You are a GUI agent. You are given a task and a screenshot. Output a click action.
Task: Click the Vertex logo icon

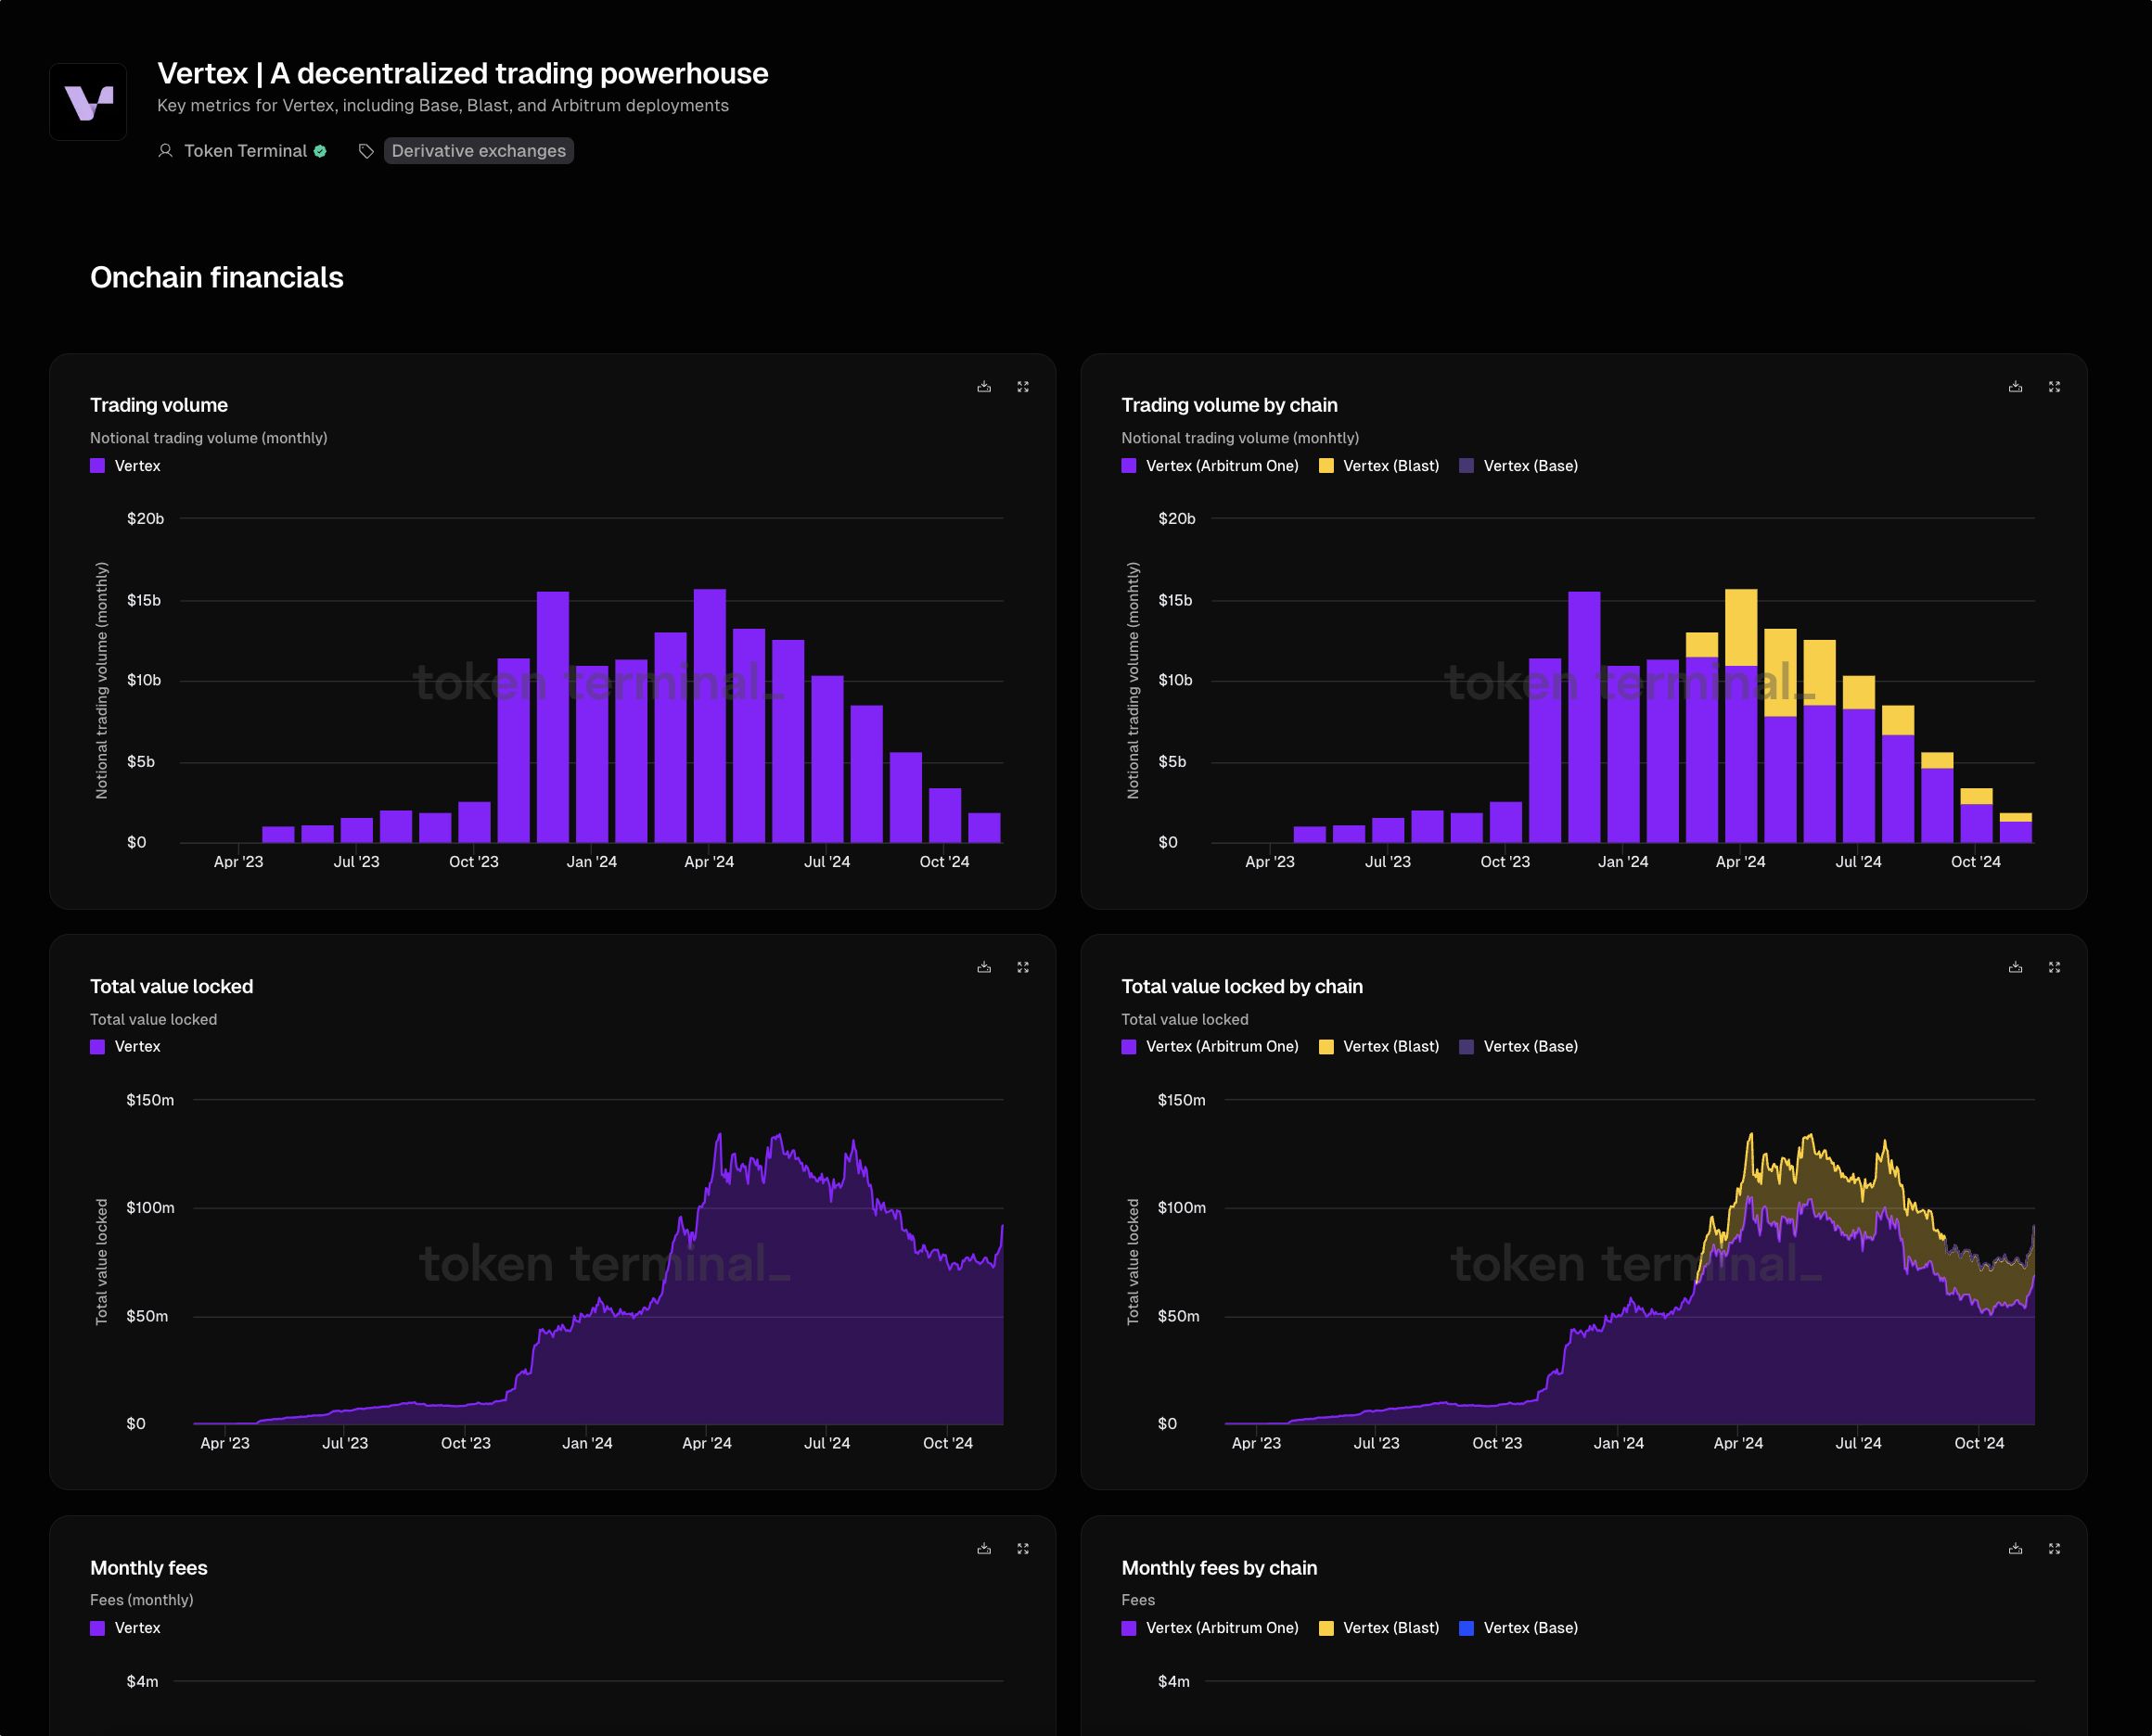[x=88, y=102]
